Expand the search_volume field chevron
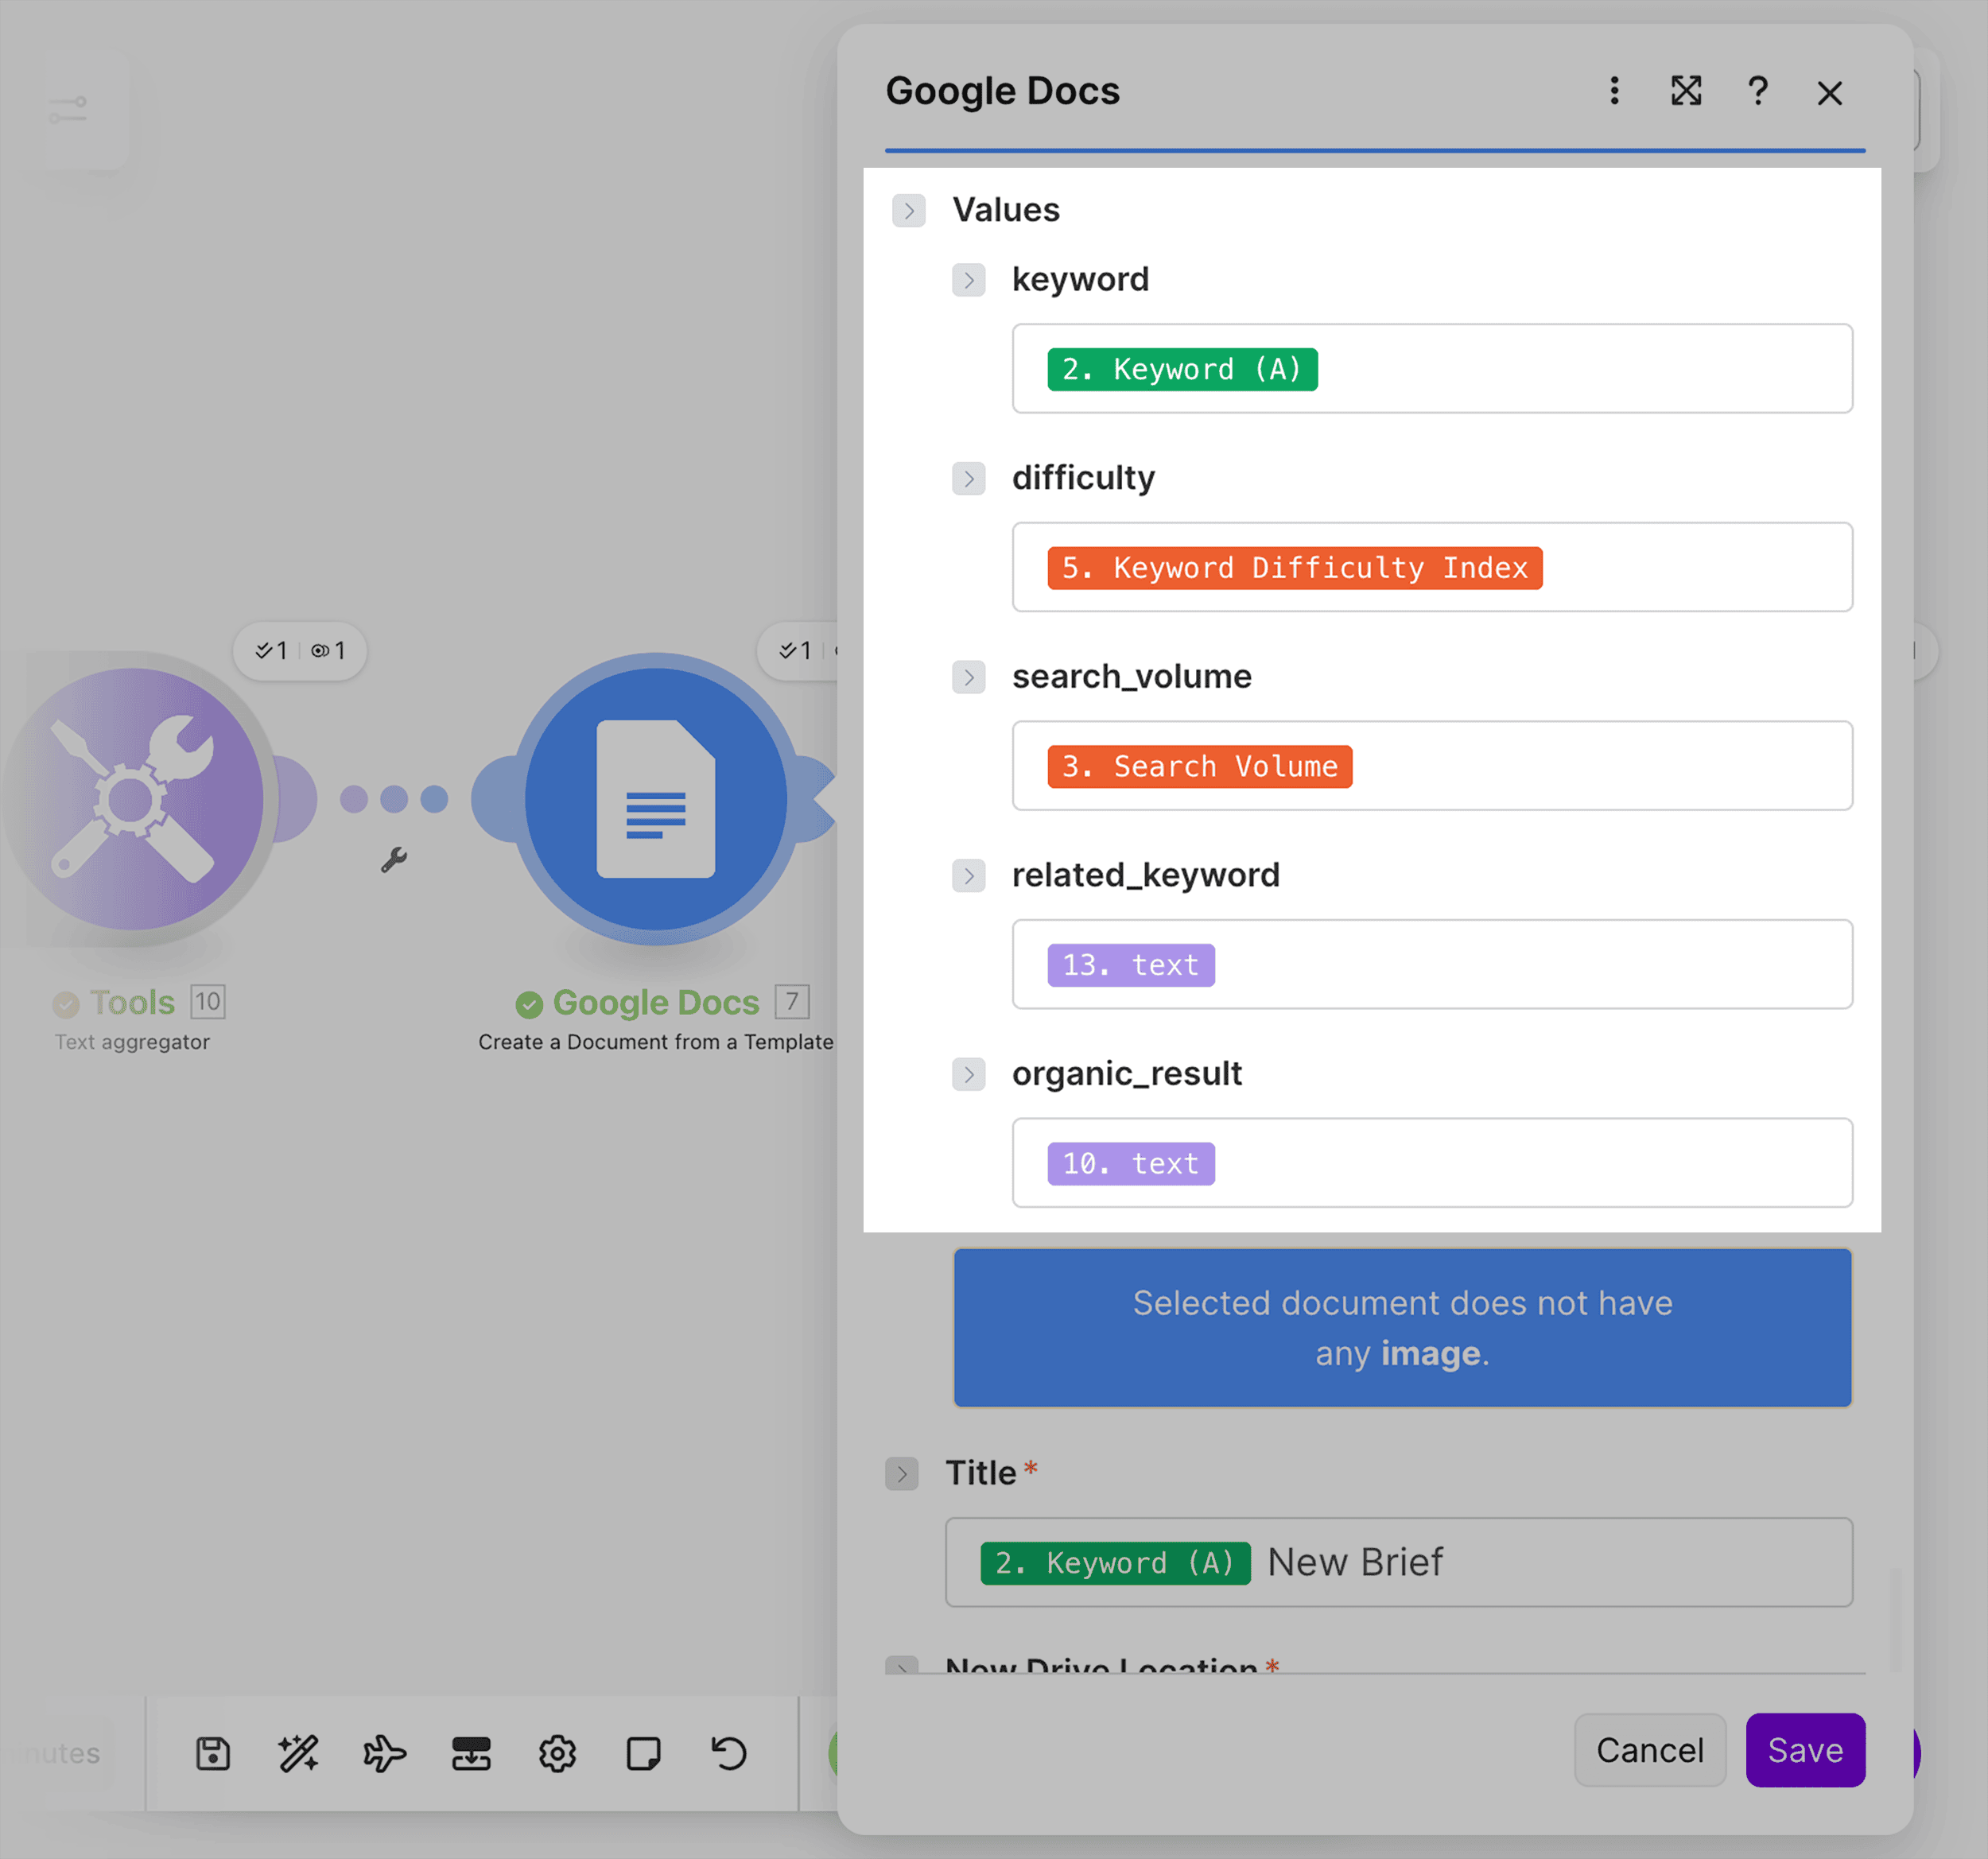This screenshot has height=1859, width=1988. pos(968,677)
